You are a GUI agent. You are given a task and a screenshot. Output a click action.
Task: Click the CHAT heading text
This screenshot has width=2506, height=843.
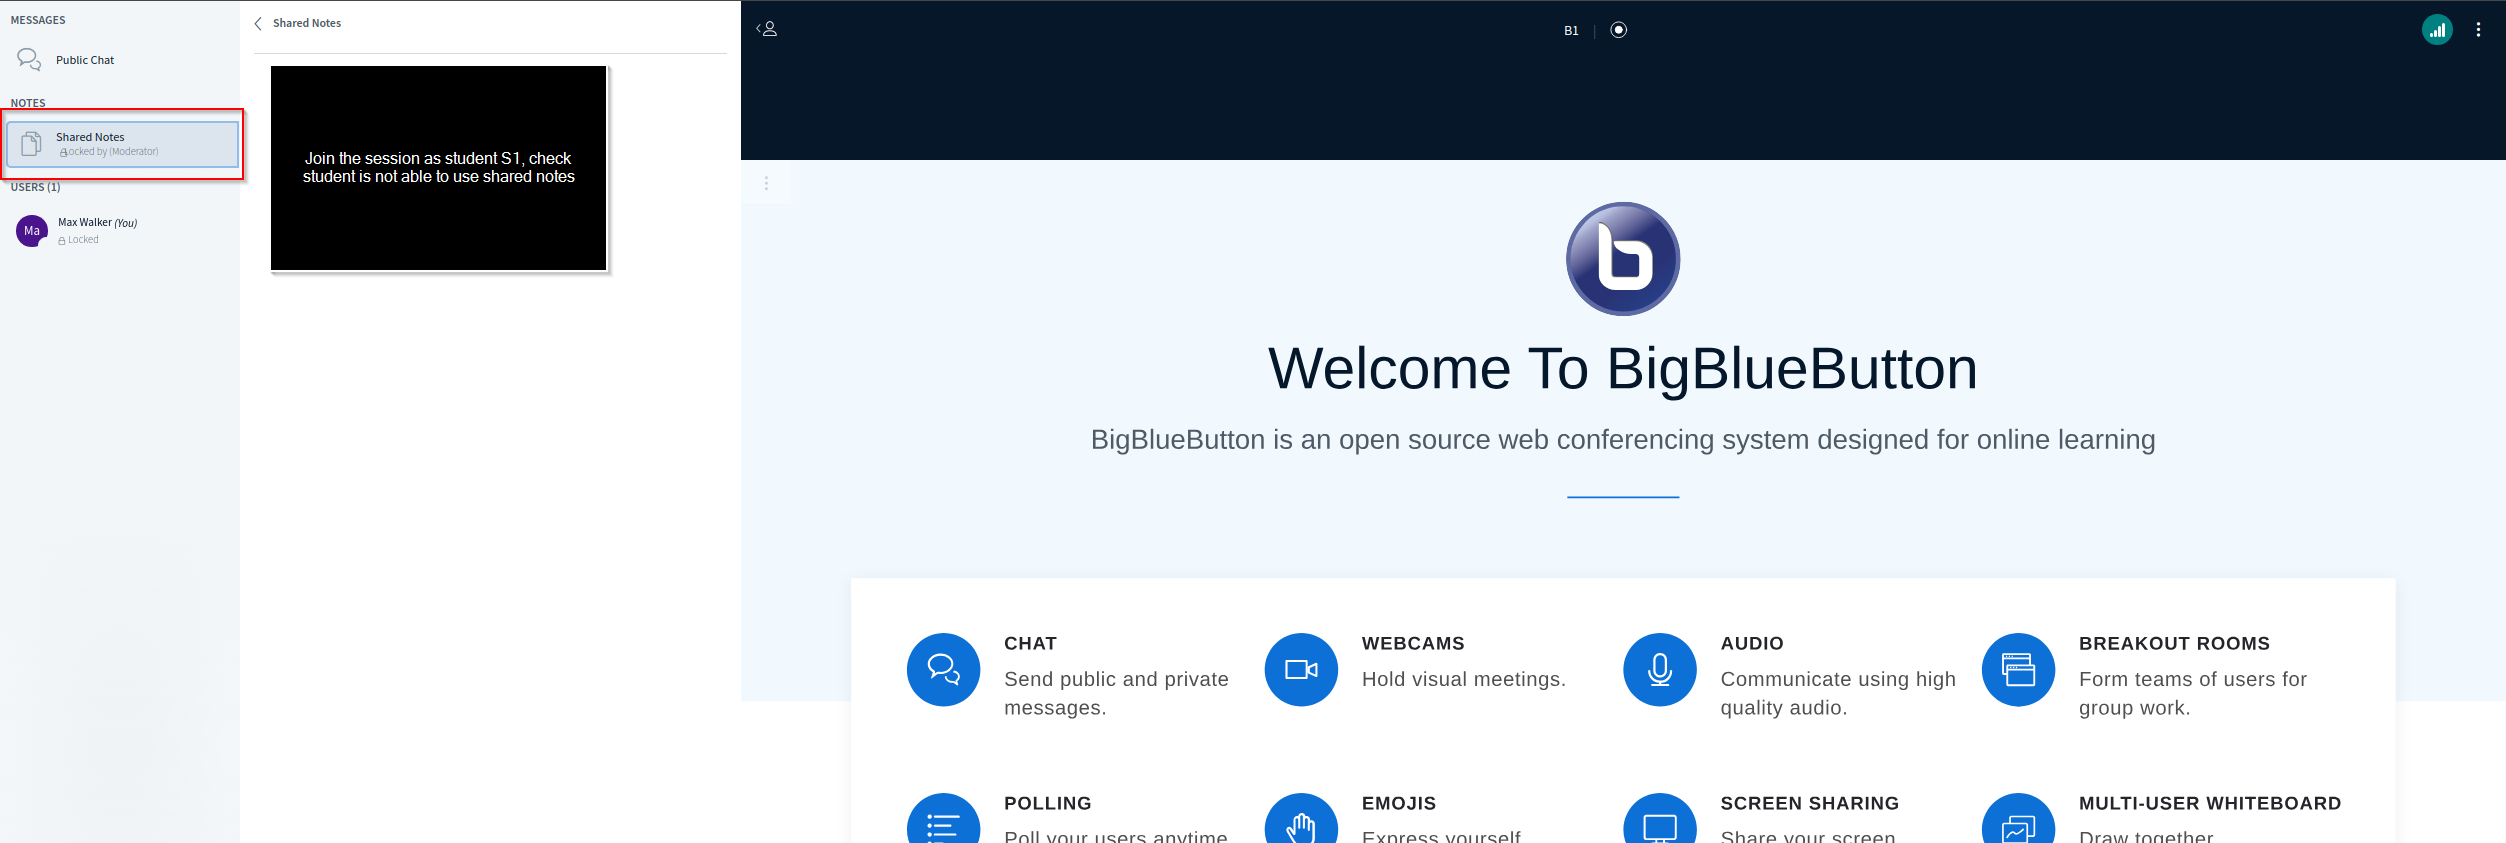1030,644
